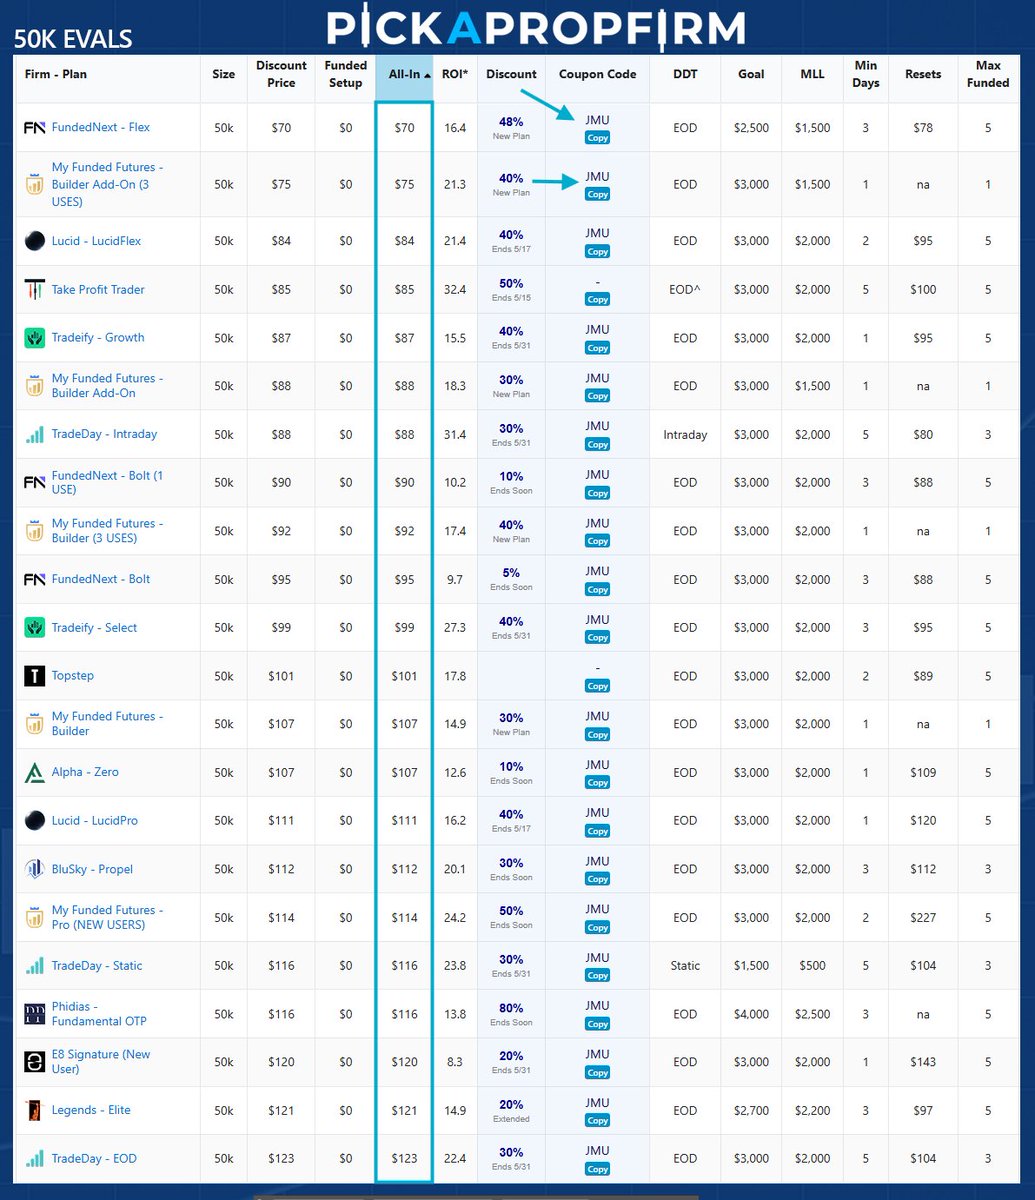
Task: Select the $4,000 goal value
Action: pyautogui.click(x=751, y=1014)
